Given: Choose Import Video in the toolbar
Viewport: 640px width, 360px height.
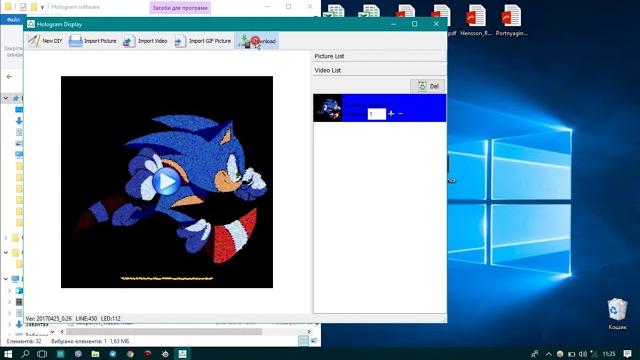Looking at the screenshot, I should [145, 41].
